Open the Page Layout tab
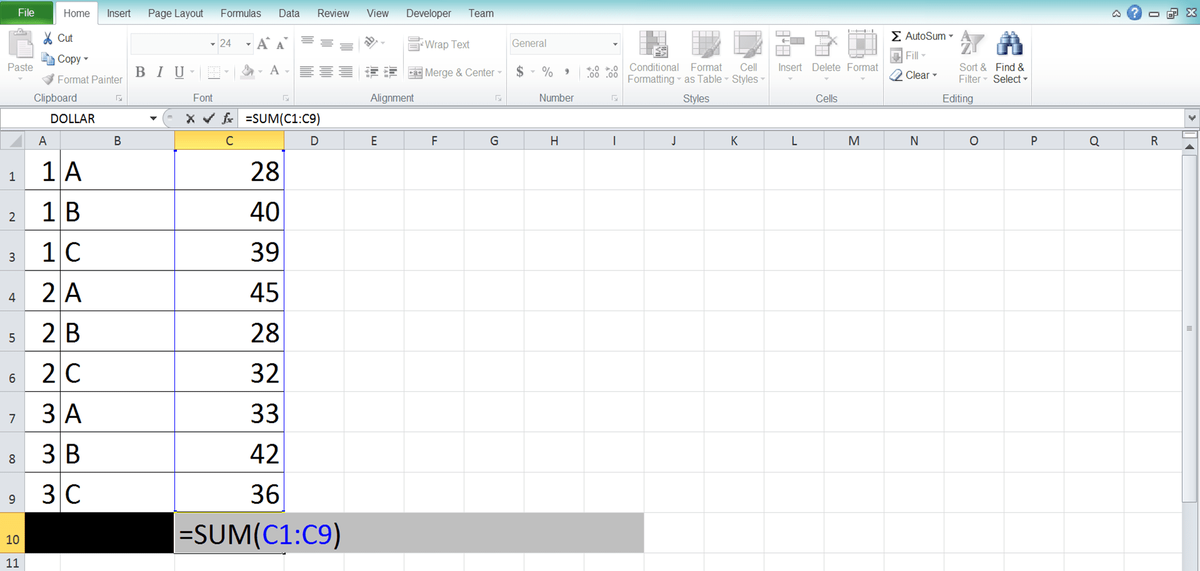Screen dimensions: 1200x571 (175, 13)
